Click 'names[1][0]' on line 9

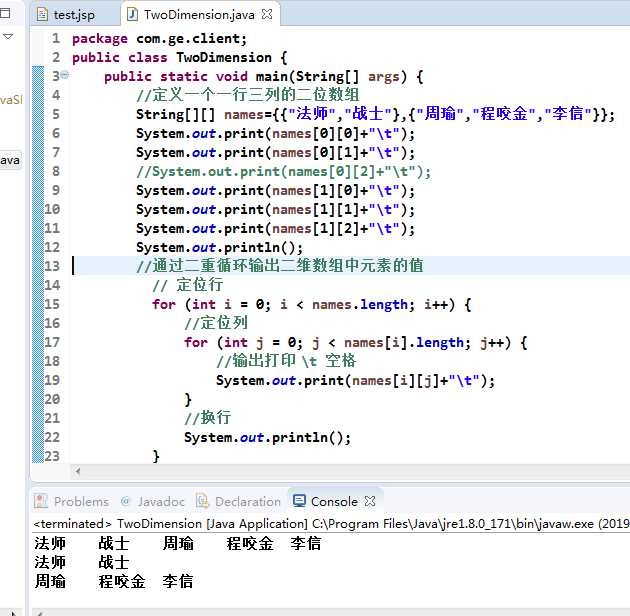pos(316,191)
